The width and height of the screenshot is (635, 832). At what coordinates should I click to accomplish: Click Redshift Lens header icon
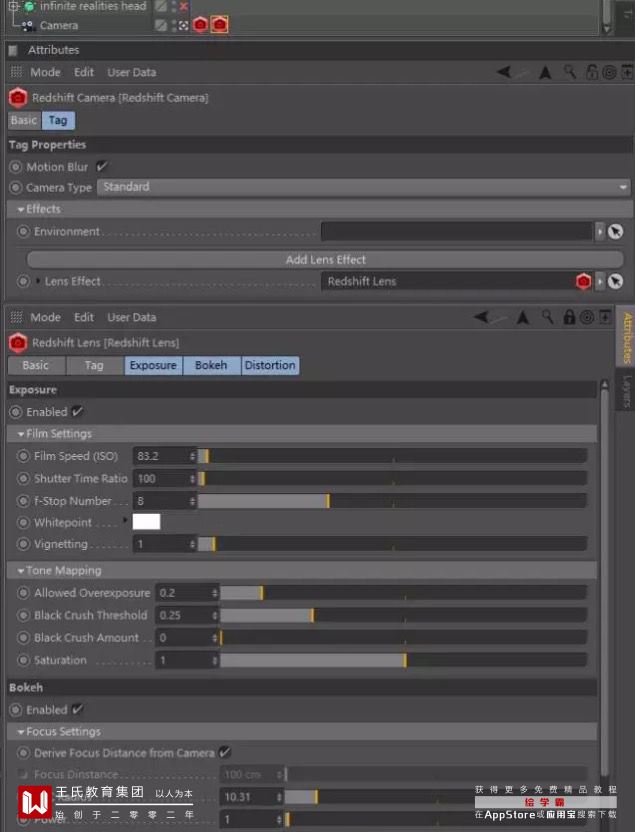[x=18, y=343]
